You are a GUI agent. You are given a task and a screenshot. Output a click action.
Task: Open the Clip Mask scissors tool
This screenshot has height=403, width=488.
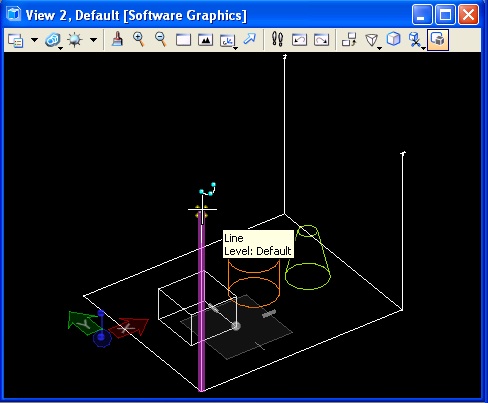pyautogui.click(x=416, y=41)
